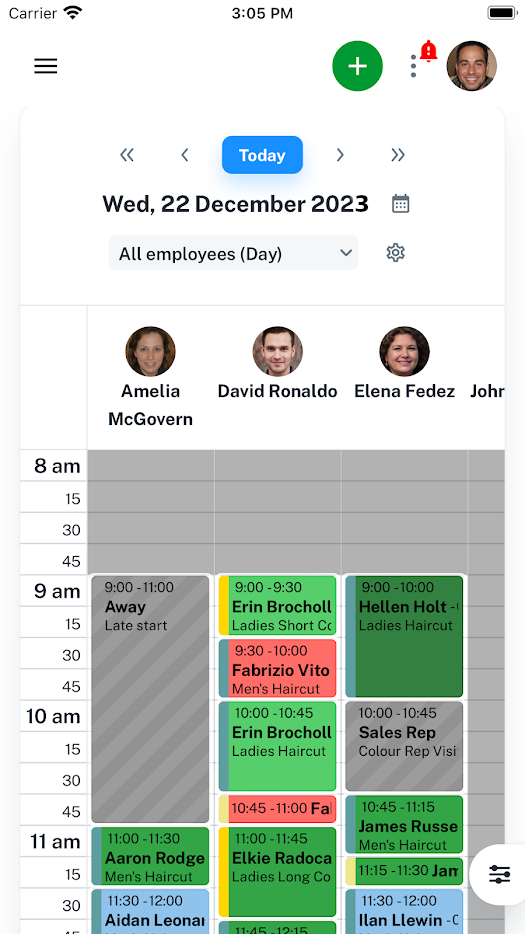The image size is (525, 934).
Task: Open calendar settings gear icon
Action: [x=395, y=253]
